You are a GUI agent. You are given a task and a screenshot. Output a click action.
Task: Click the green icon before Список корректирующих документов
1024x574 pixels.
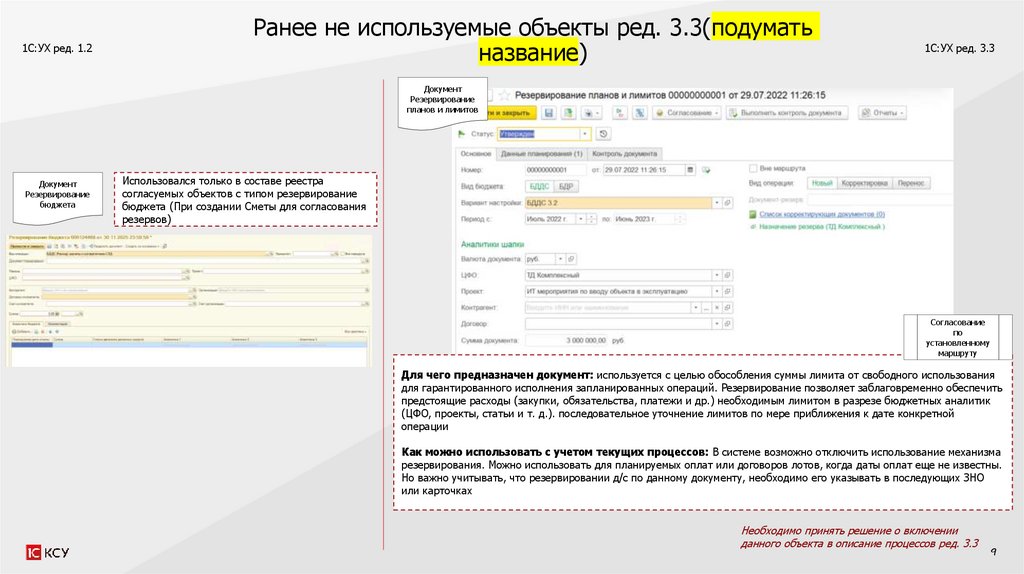pos(753,214)
